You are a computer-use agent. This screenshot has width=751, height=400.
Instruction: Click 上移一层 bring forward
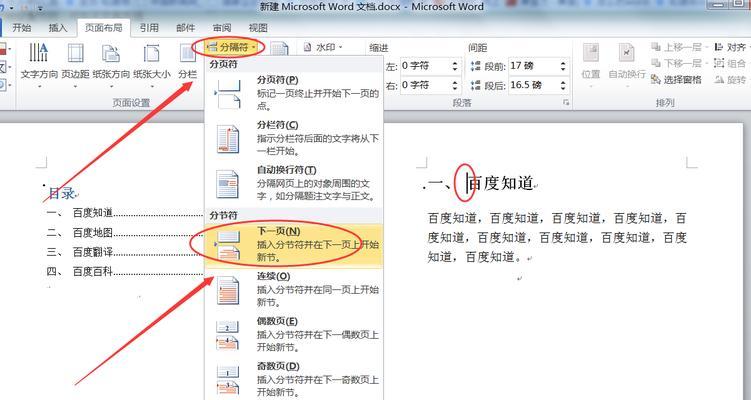point(679,47)
